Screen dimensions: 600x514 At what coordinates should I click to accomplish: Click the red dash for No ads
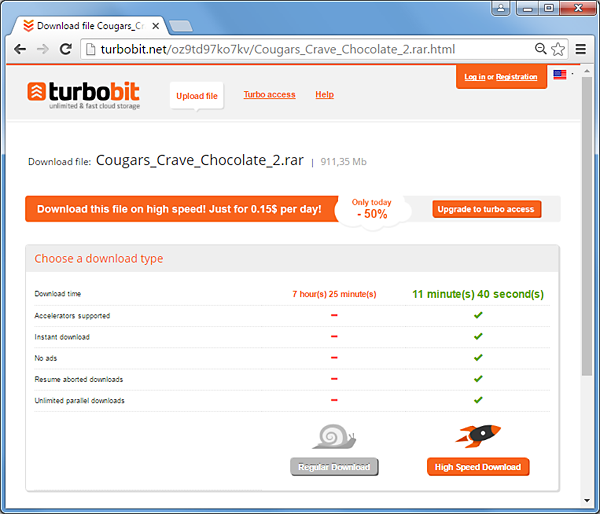[x=334, y=358]
